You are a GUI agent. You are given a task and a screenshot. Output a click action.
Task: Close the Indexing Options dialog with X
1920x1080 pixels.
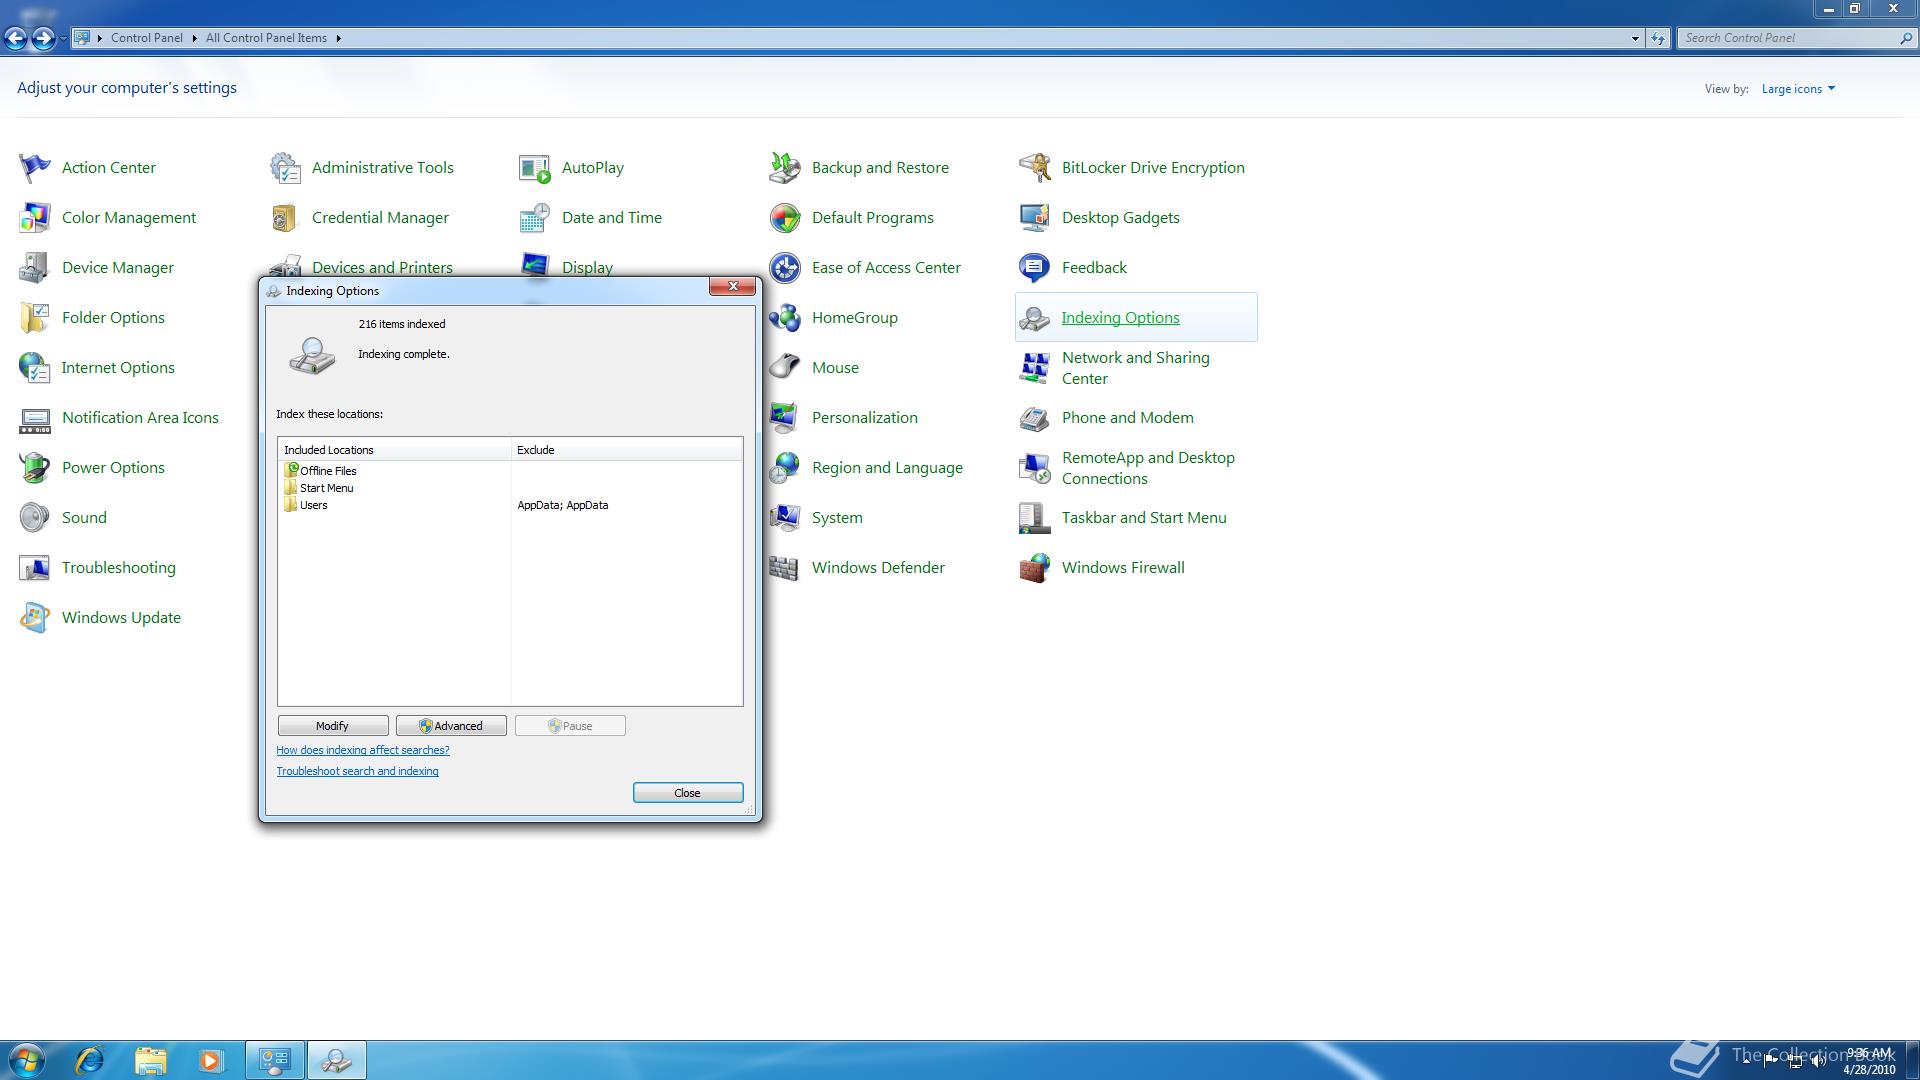(733, 286)
